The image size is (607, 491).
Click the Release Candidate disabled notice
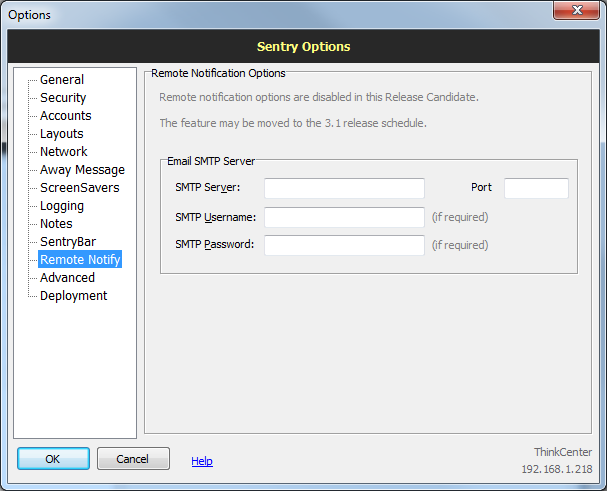coord(319,97)
